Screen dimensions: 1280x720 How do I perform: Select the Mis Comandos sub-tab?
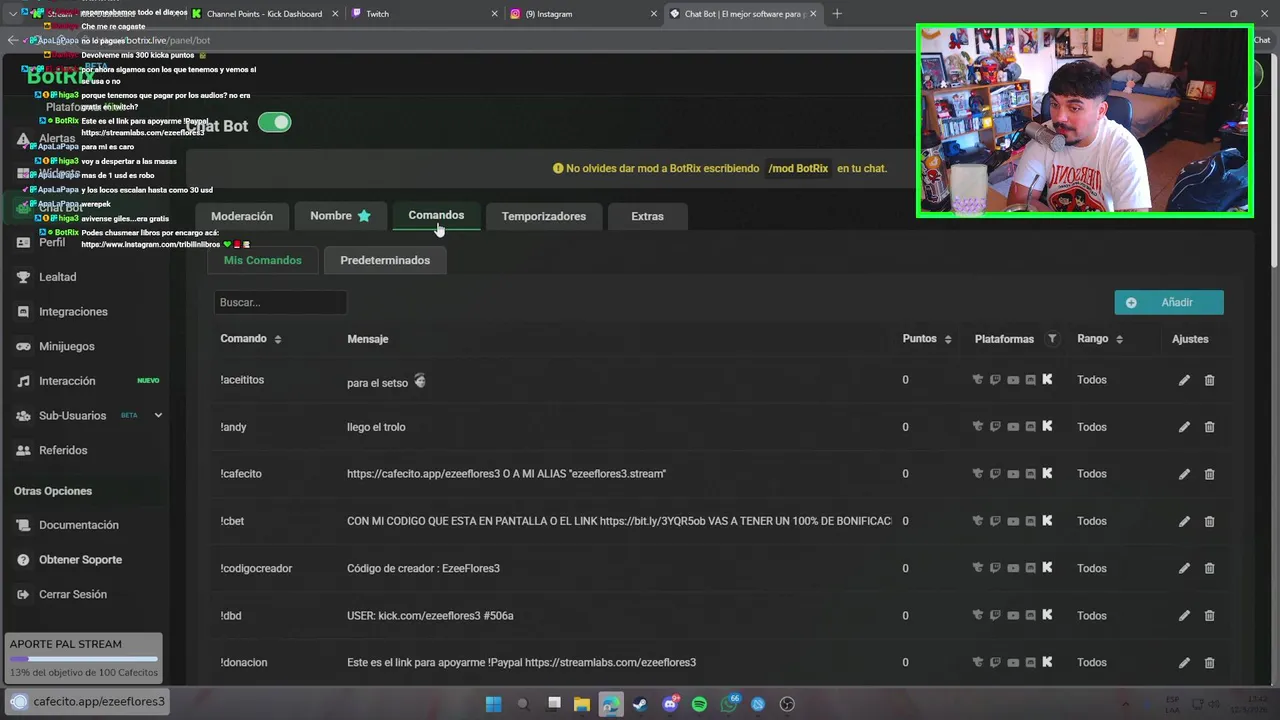(262, 260)
